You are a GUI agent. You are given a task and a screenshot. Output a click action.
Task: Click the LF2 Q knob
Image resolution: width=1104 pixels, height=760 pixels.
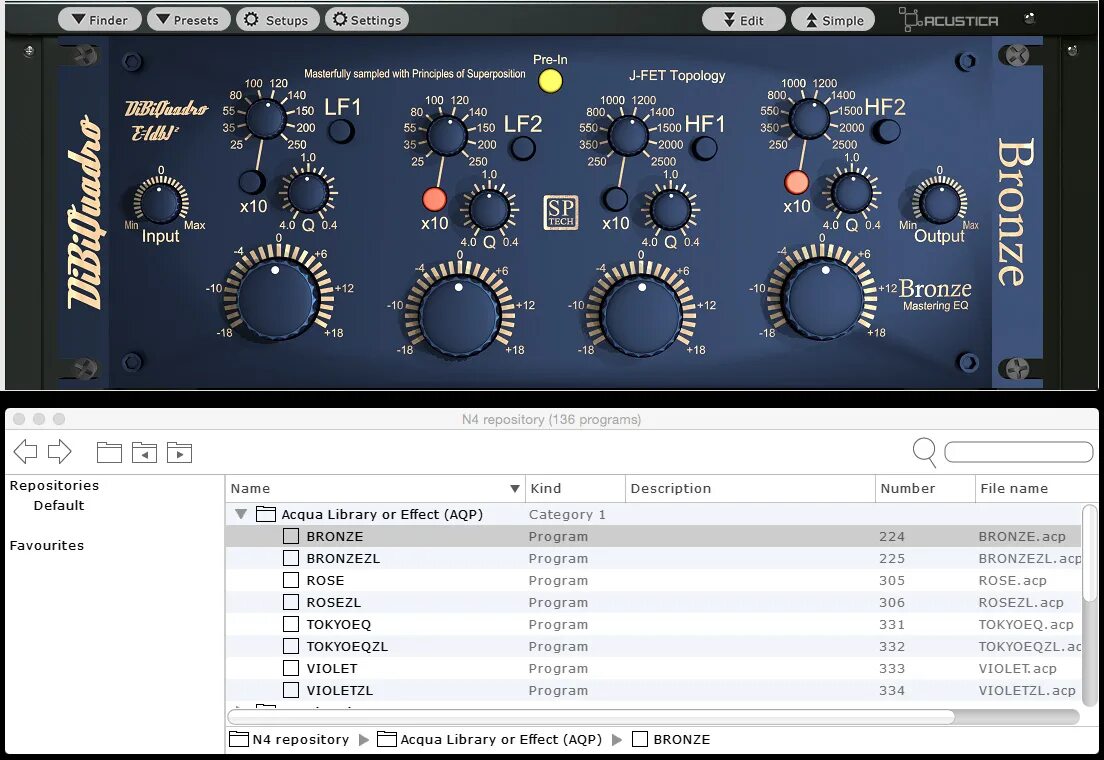(489, 209)
